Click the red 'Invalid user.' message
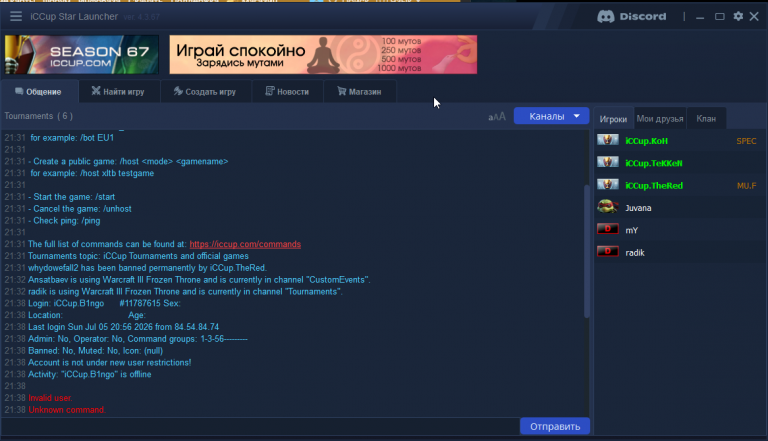The image size is (768, 441). (50, 398)
